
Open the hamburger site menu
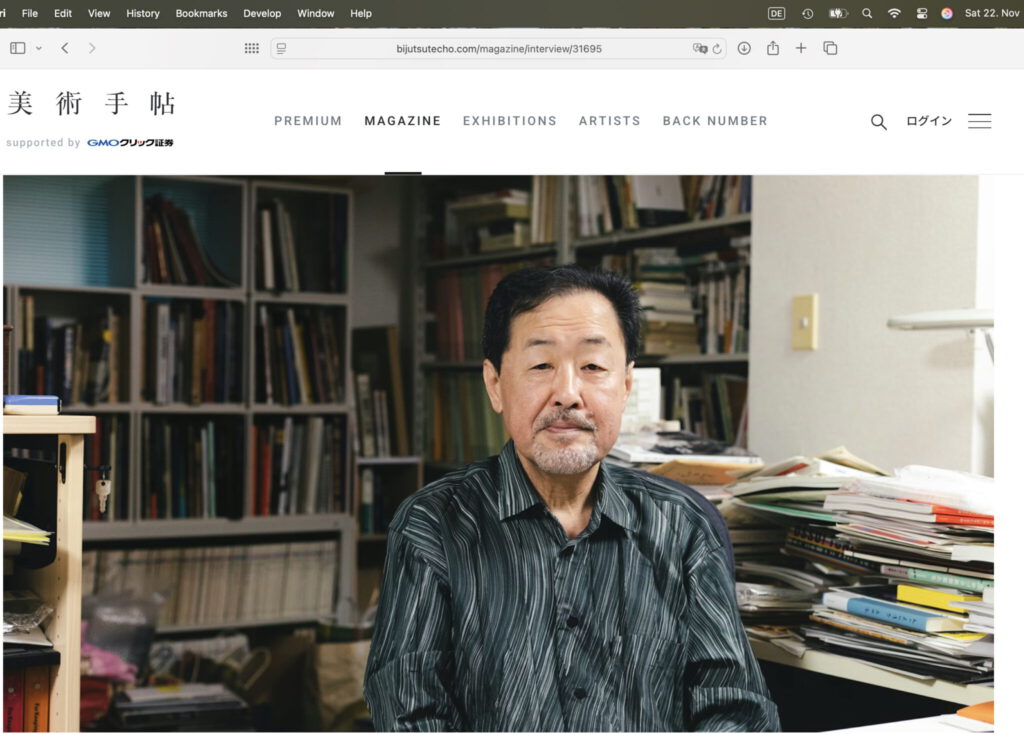980,121
